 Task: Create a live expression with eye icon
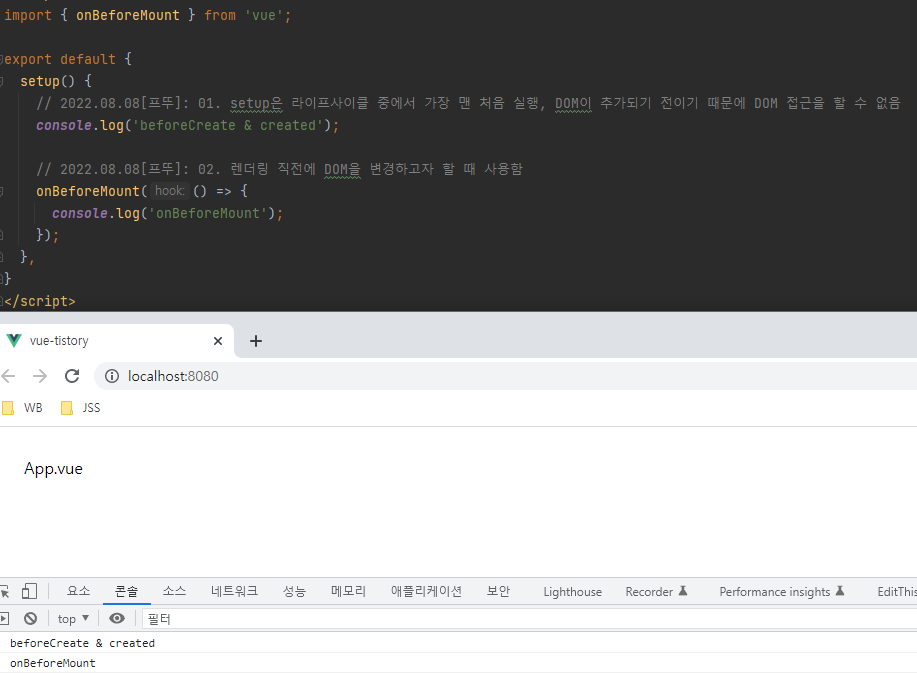(117, 619)
